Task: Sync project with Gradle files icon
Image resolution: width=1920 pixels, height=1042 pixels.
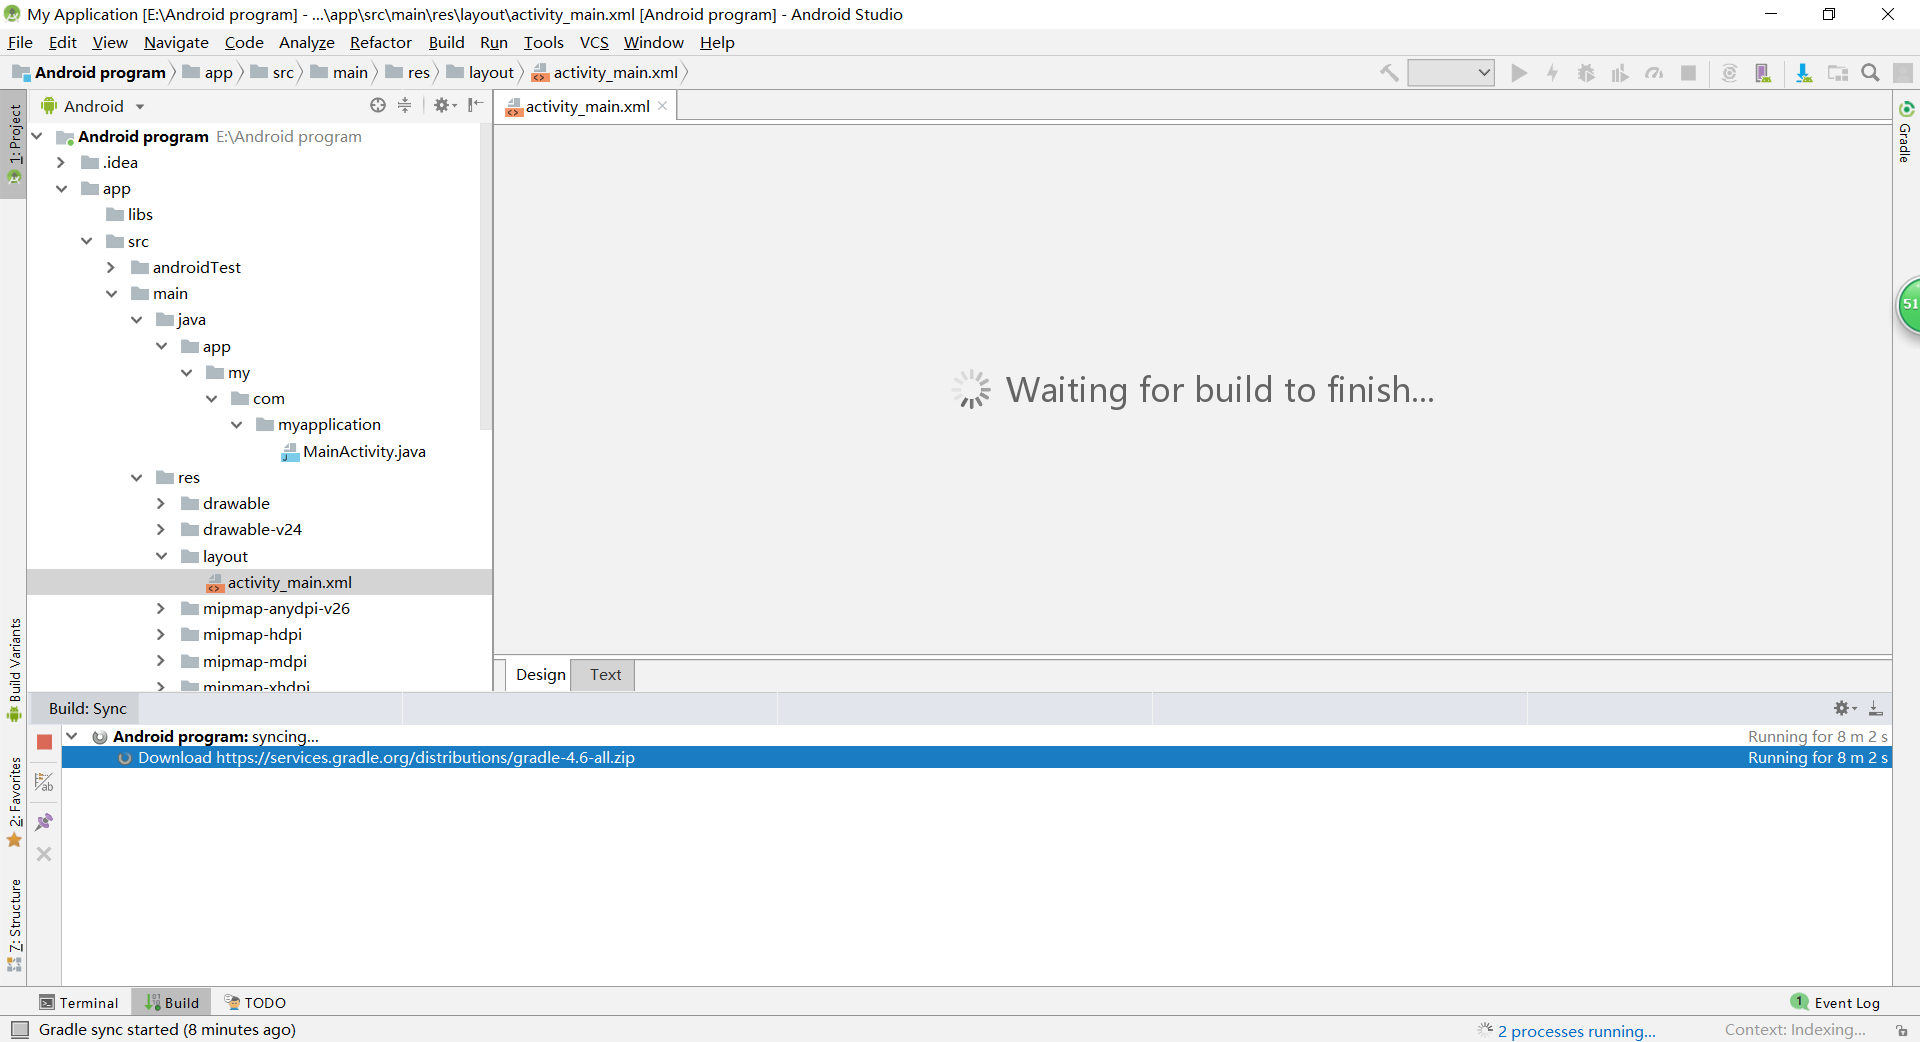Action: click(1730, 73)
